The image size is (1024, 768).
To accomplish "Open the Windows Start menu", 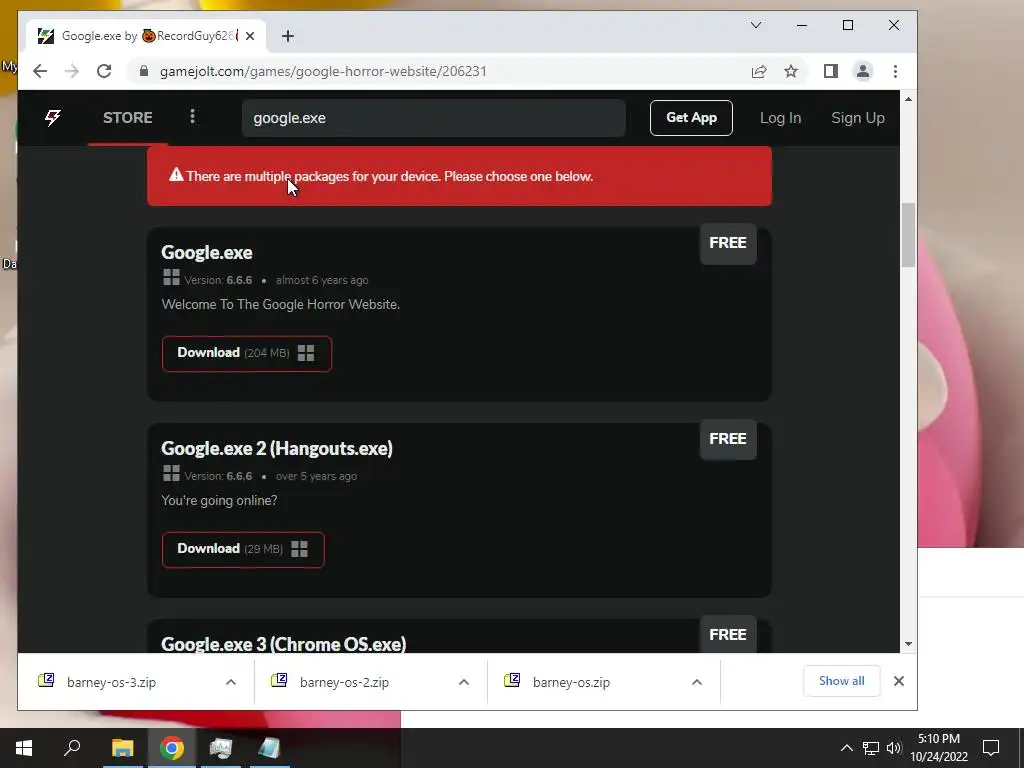I will click(x=24, y=748).
